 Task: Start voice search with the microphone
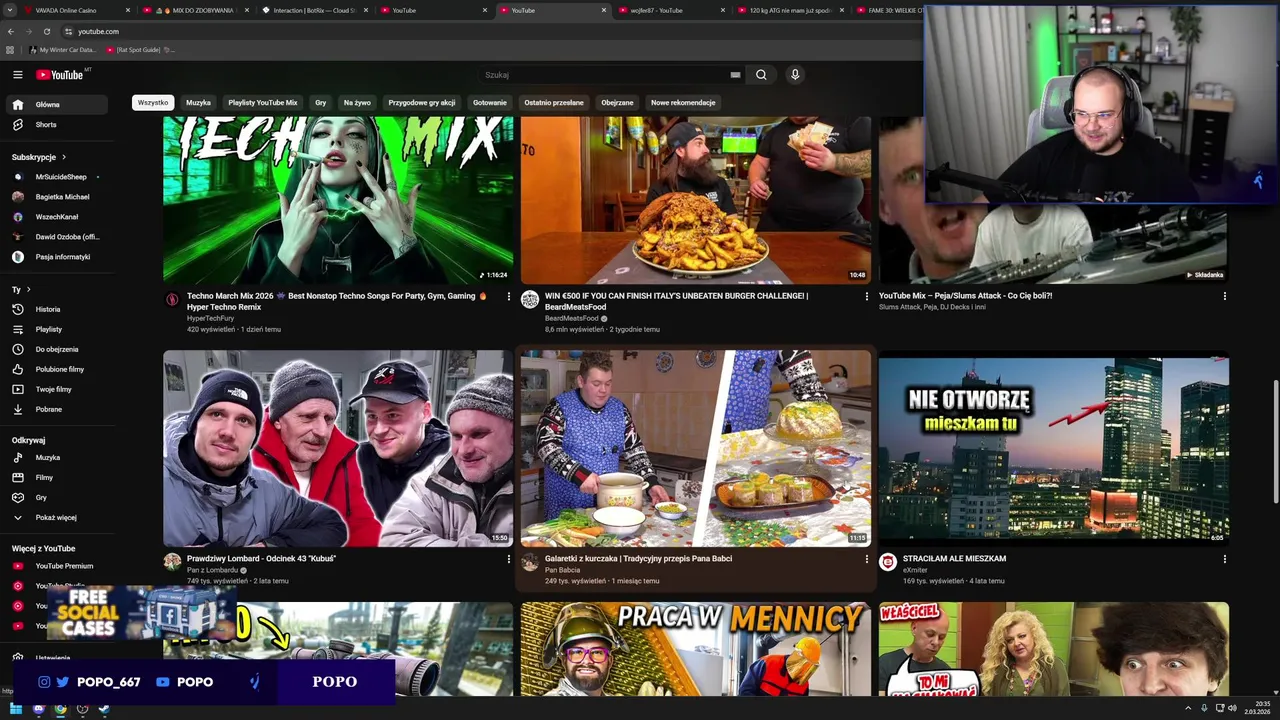[x=795, y=75]
